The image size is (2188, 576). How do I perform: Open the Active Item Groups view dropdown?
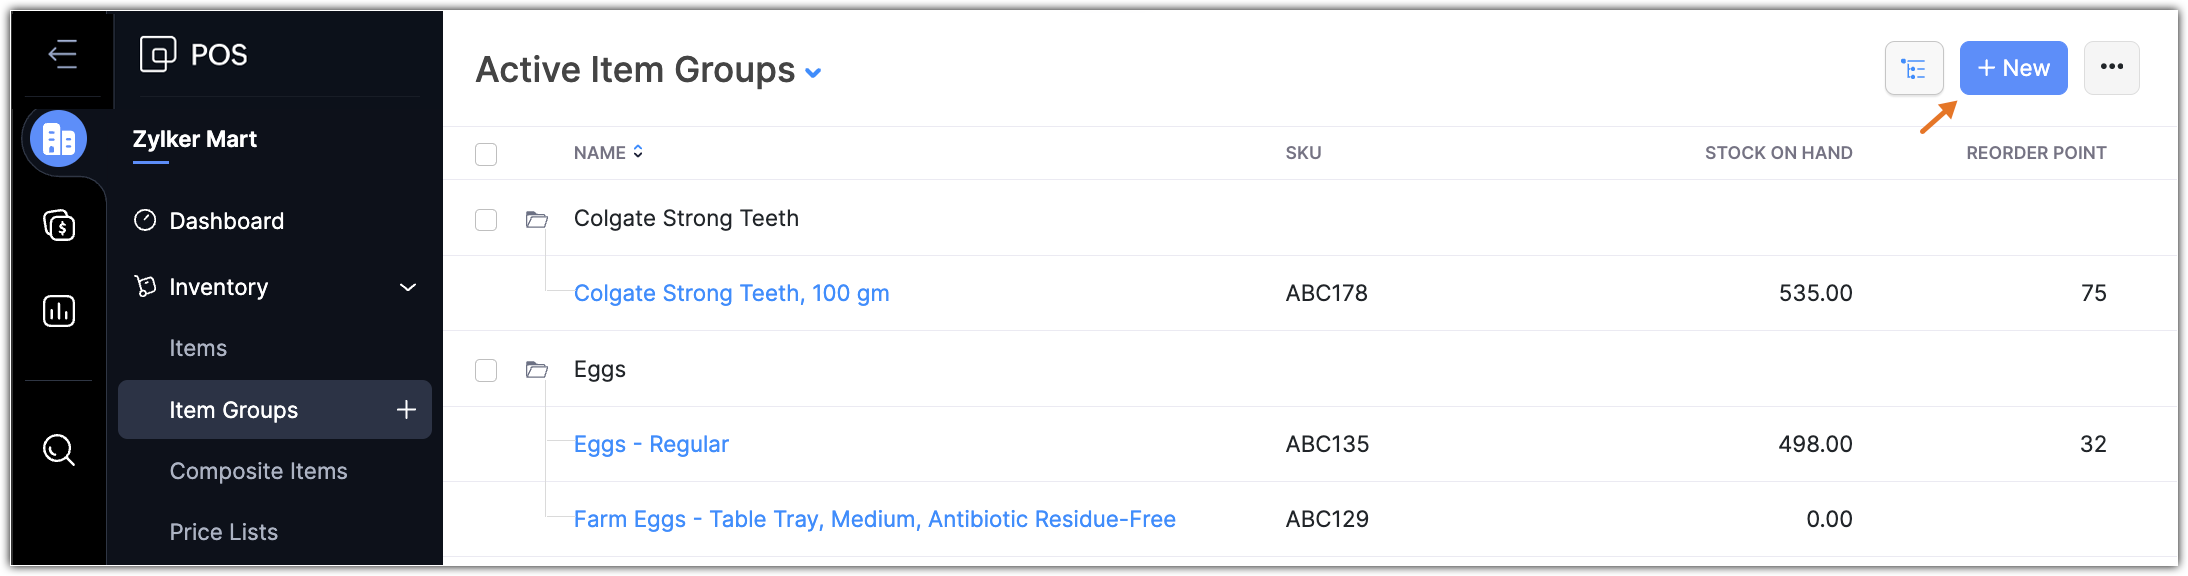point(814,72)
